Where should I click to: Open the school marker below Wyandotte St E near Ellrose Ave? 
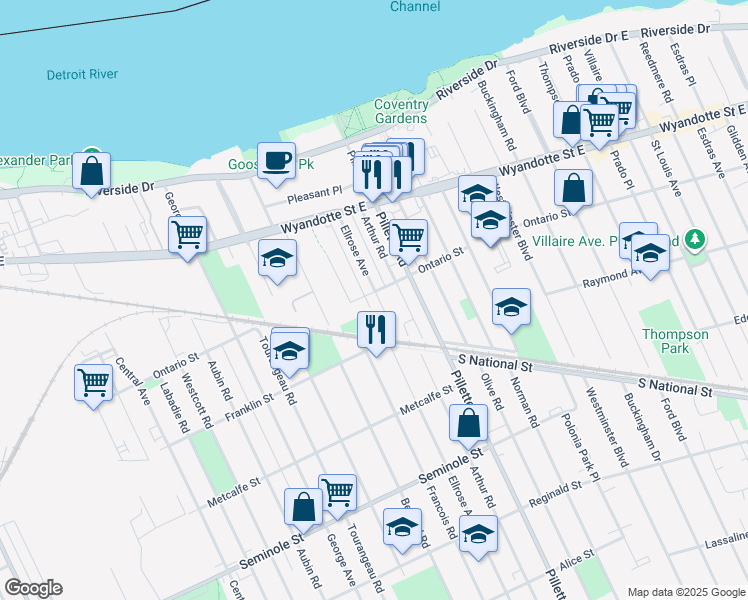click(x=277, y=259)
